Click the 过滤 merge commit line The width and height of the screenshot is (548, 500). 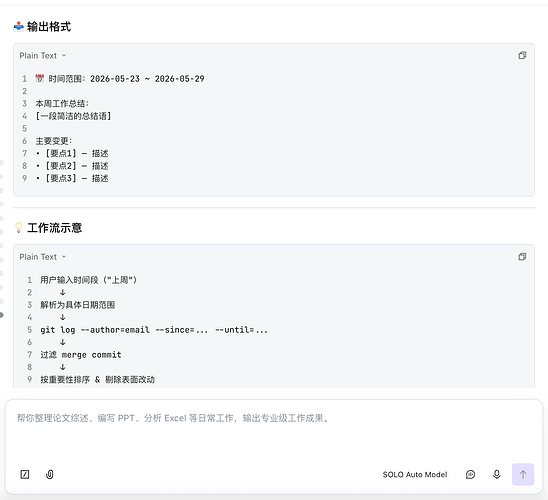[x=81, y=355]
